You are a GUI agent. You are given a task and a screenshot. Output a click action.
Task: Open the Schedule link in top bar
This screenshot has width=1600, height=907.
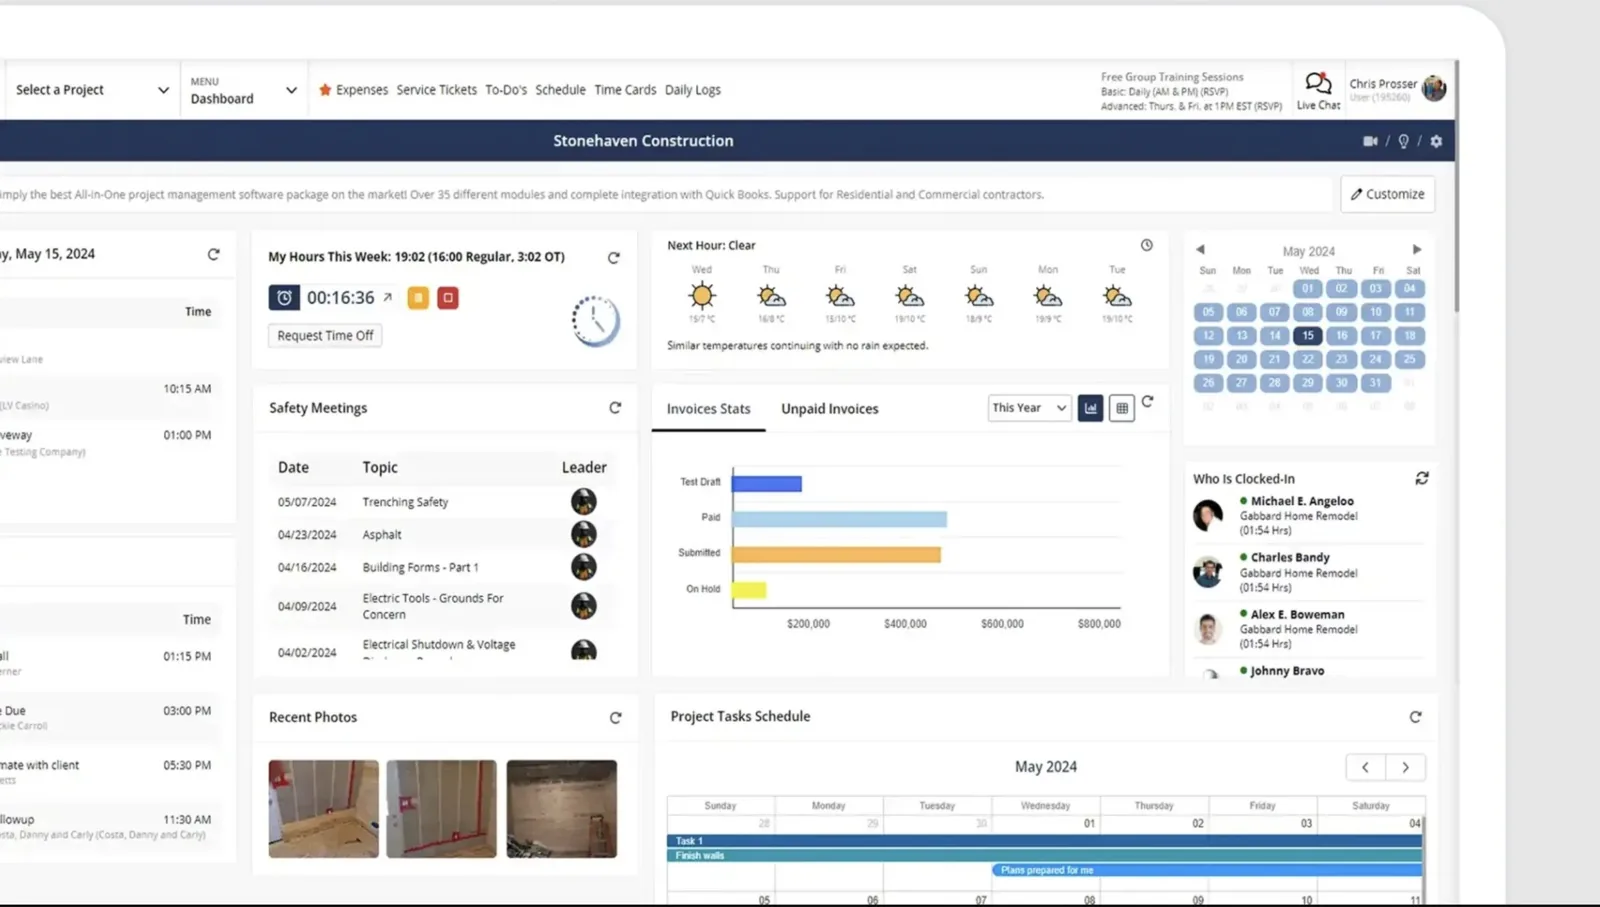pos(560,90)
